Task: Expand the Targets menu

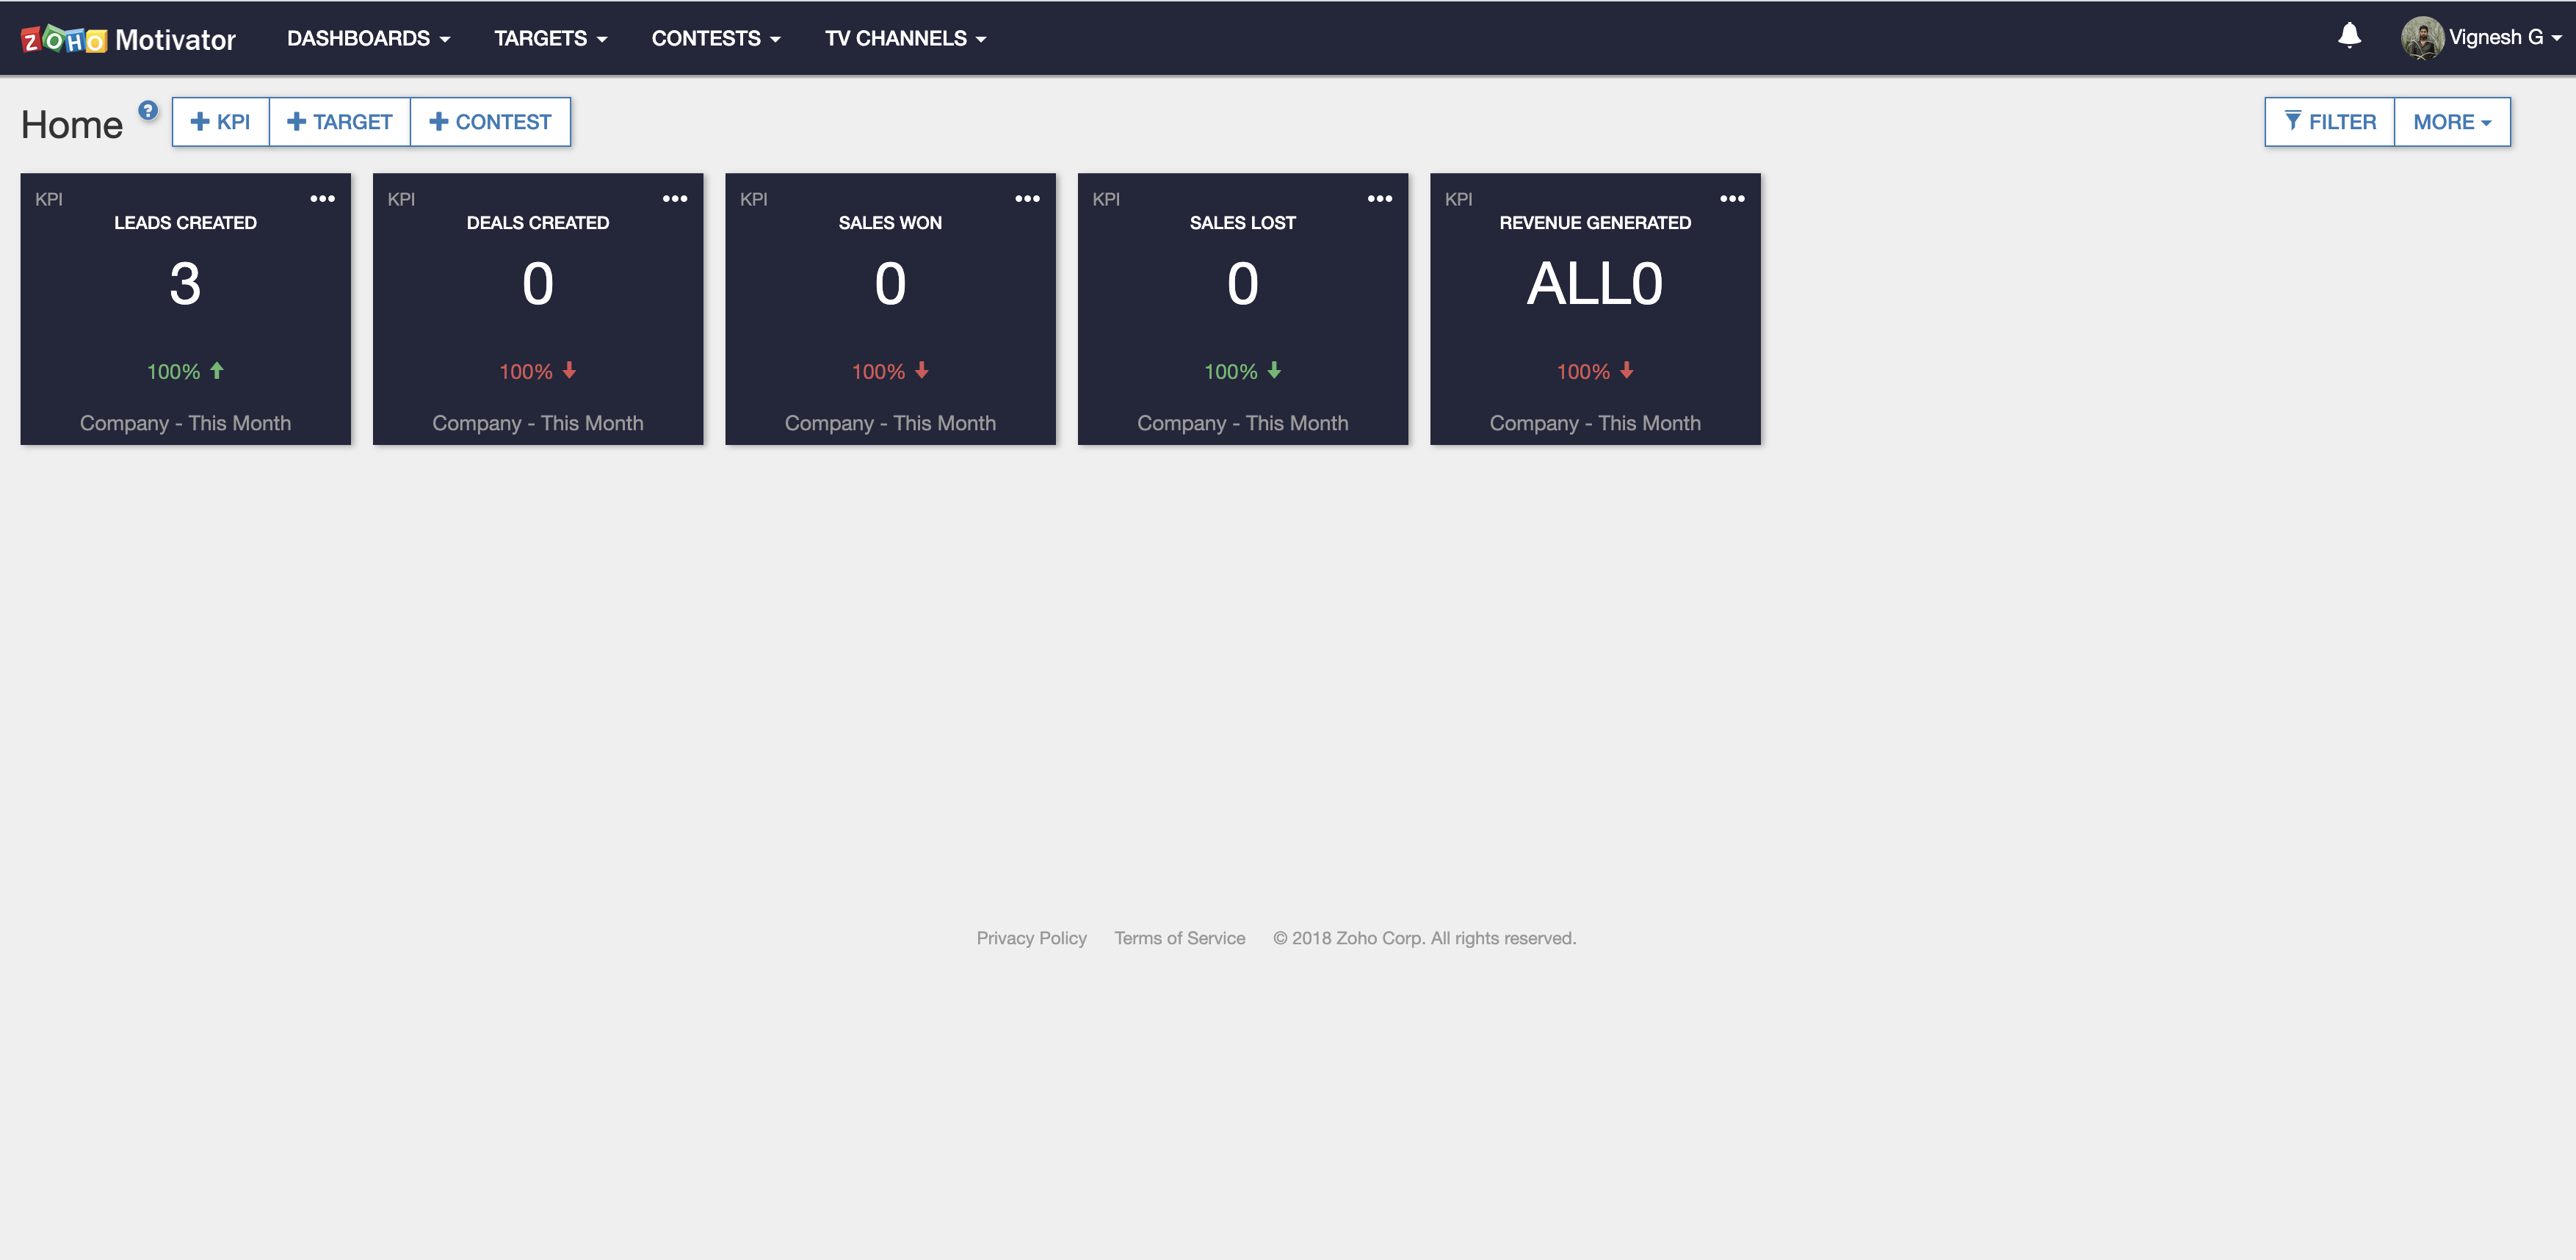Action: pos(550,38)
